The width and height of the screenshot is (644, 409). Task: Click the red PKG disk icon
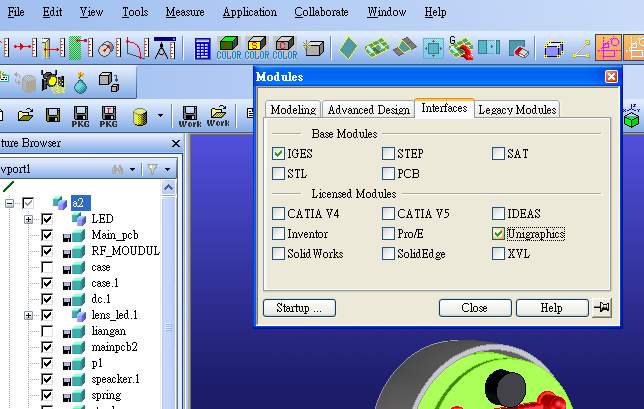tap(108, 117)
